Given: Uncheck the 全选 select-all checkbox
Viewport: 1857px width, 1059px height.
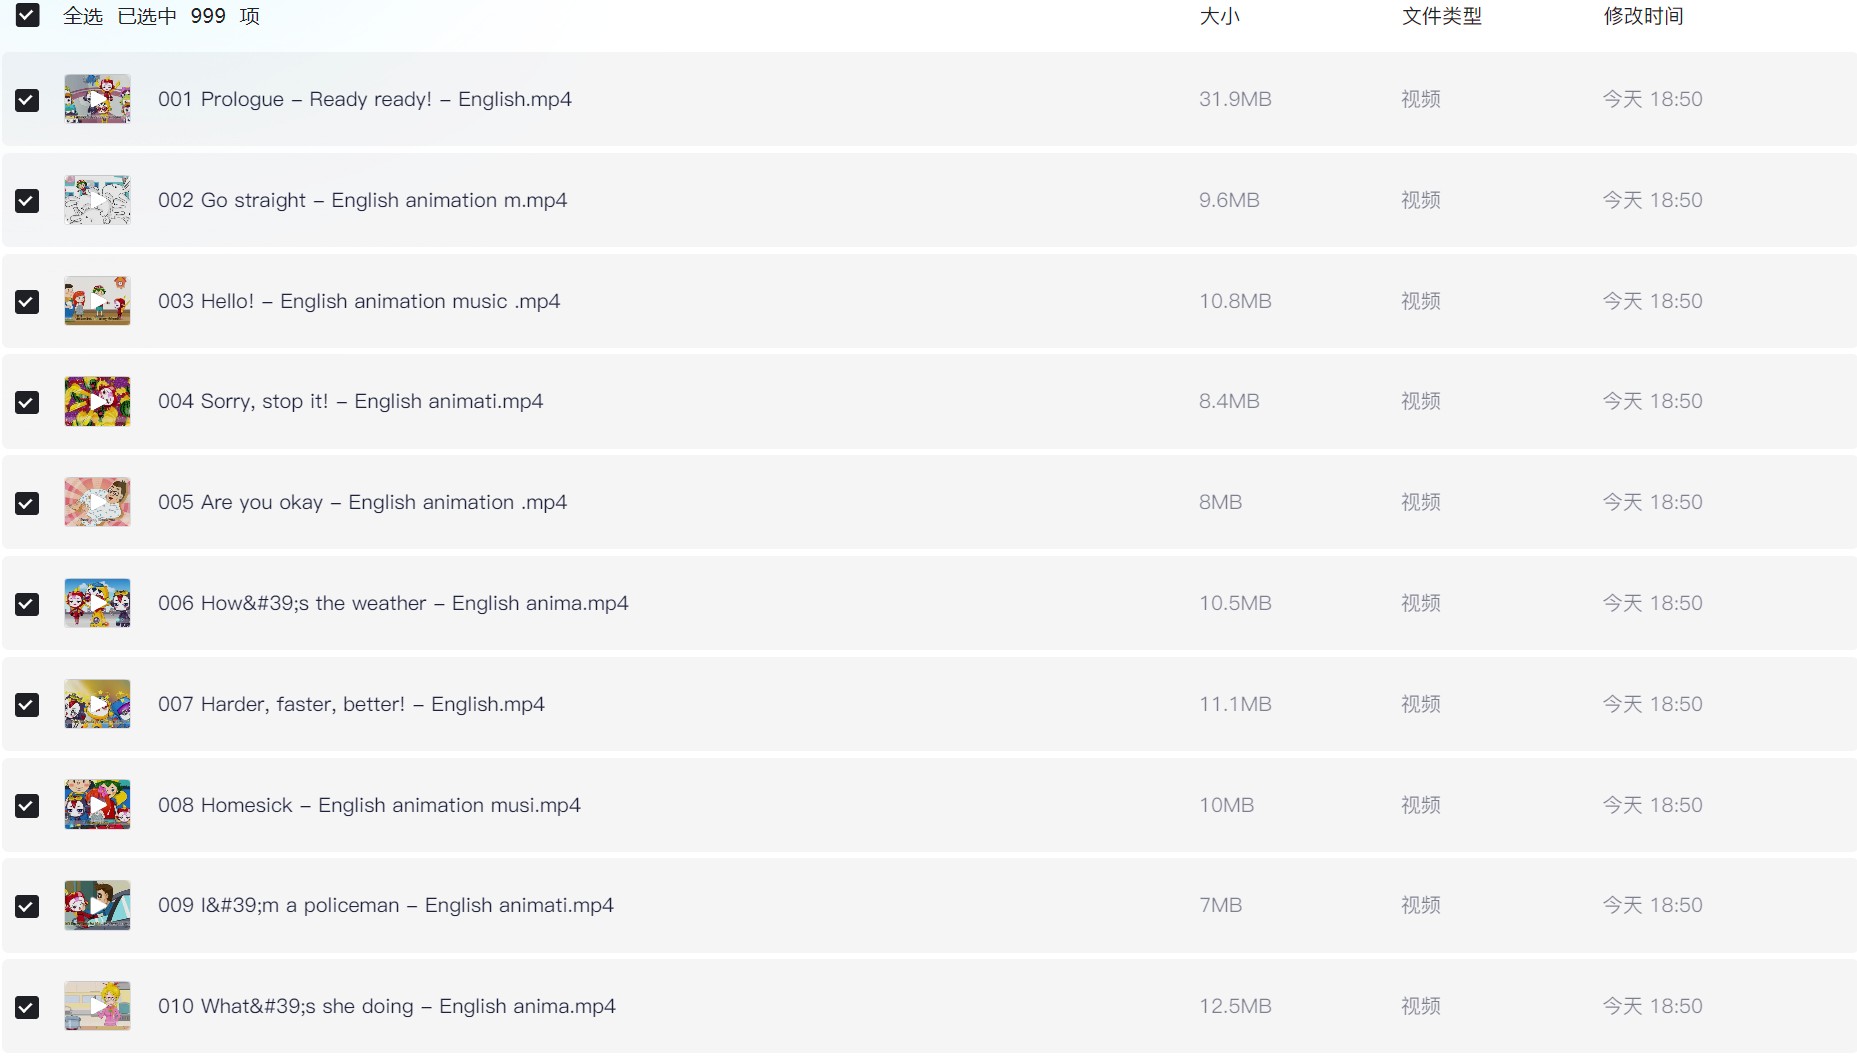Looking at the screenshot, I should [28, 15].
